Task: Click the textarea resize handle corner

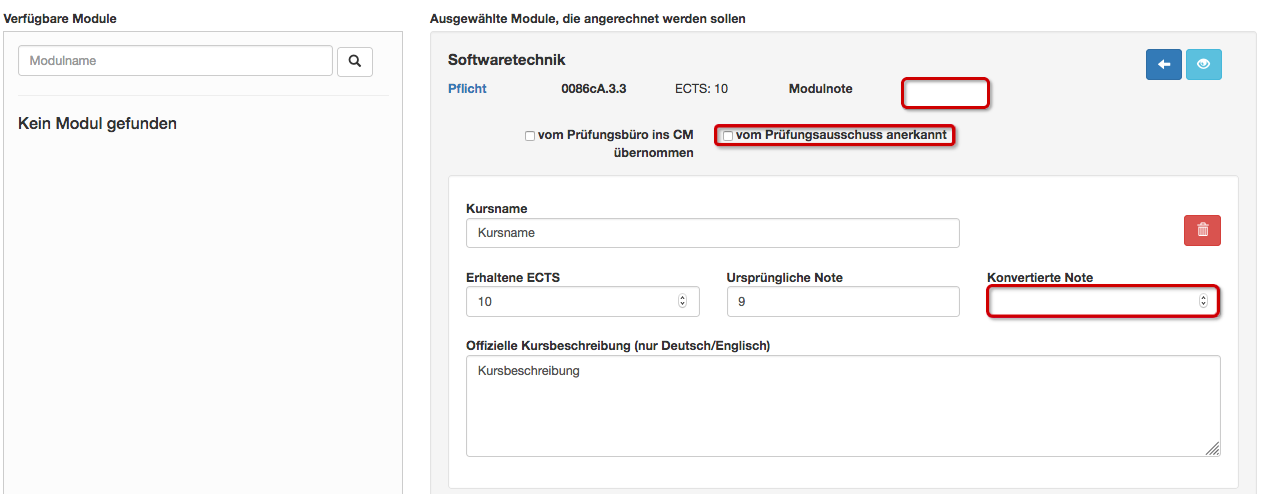Action: [x=1213, y=450]
